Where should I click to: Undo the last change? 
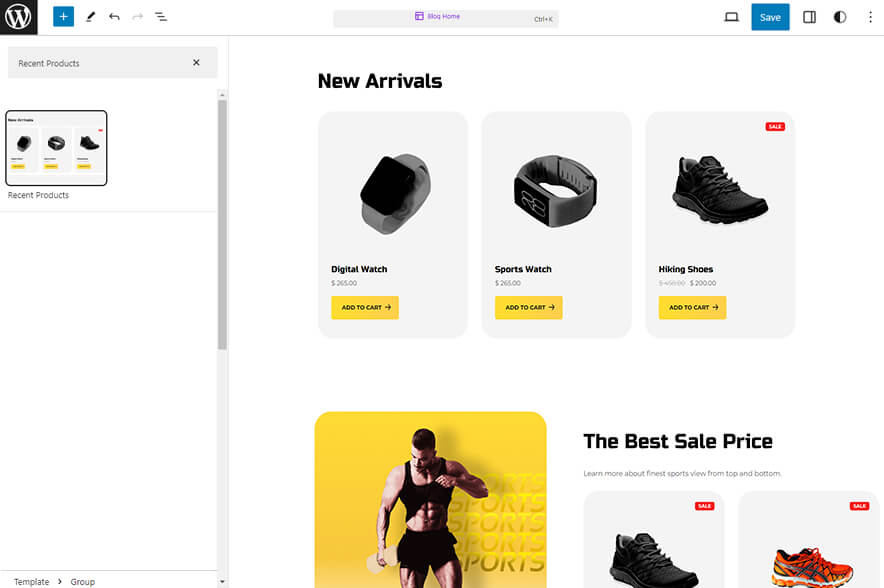point(113,17)
